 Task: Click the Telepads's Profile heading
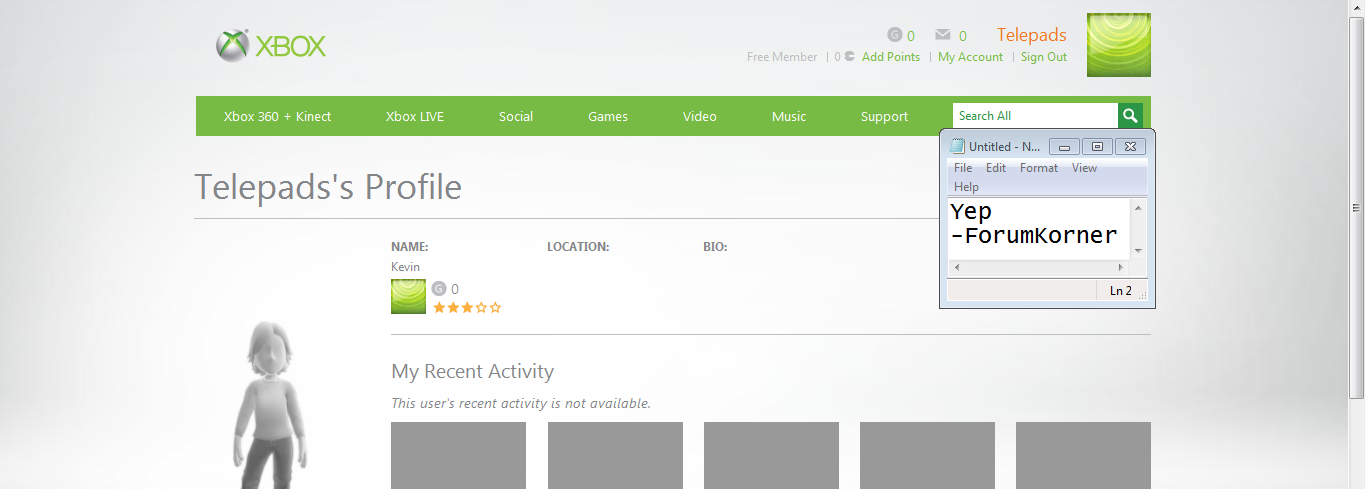[328, 187]
